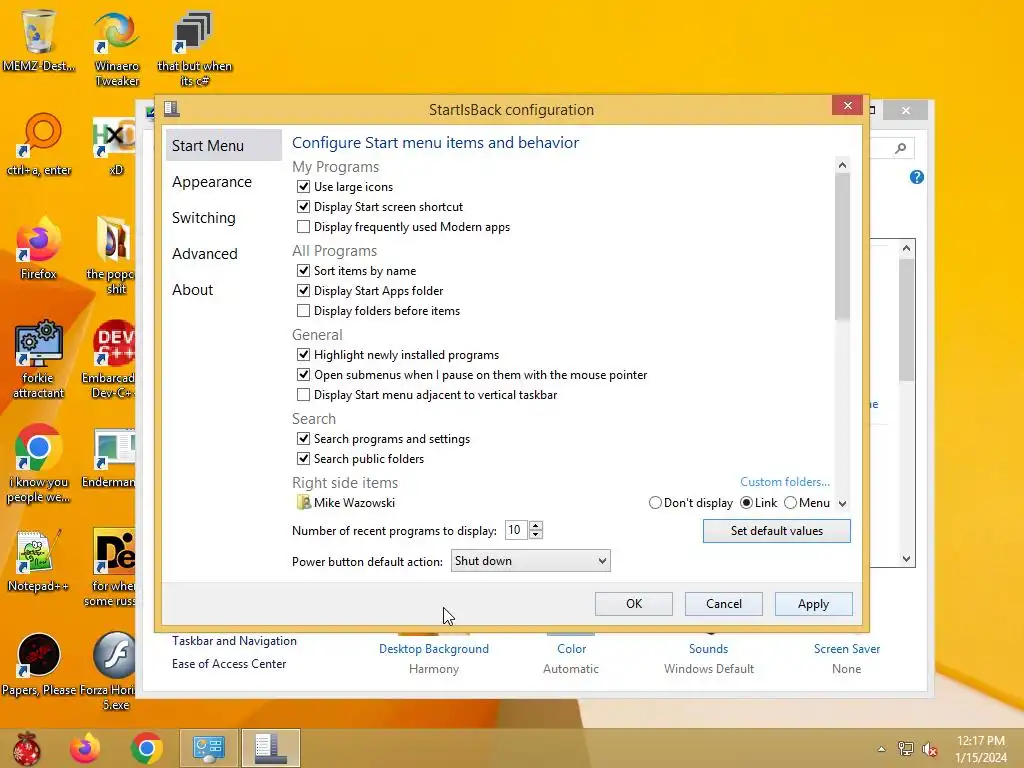The height and width of the screenshot is (768, 1024).
Task: Open the Start Menu settings tab
Action: tap(223, 146)
